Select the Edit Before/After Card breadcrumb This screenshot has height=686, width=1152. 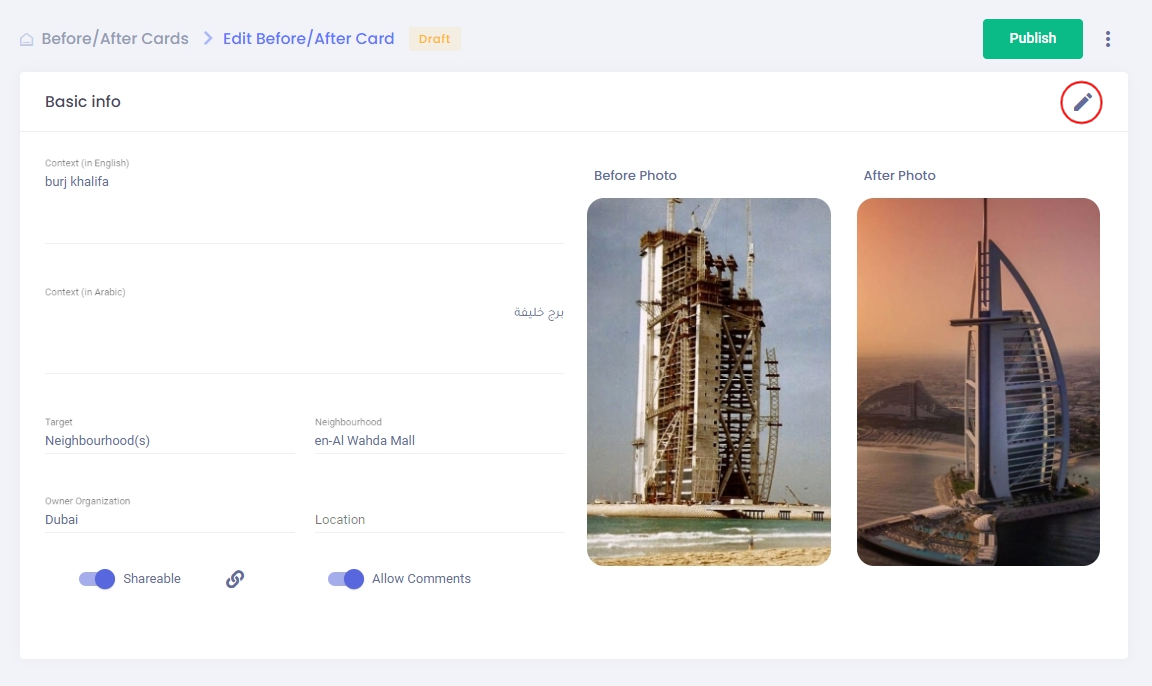coord(308,39)
